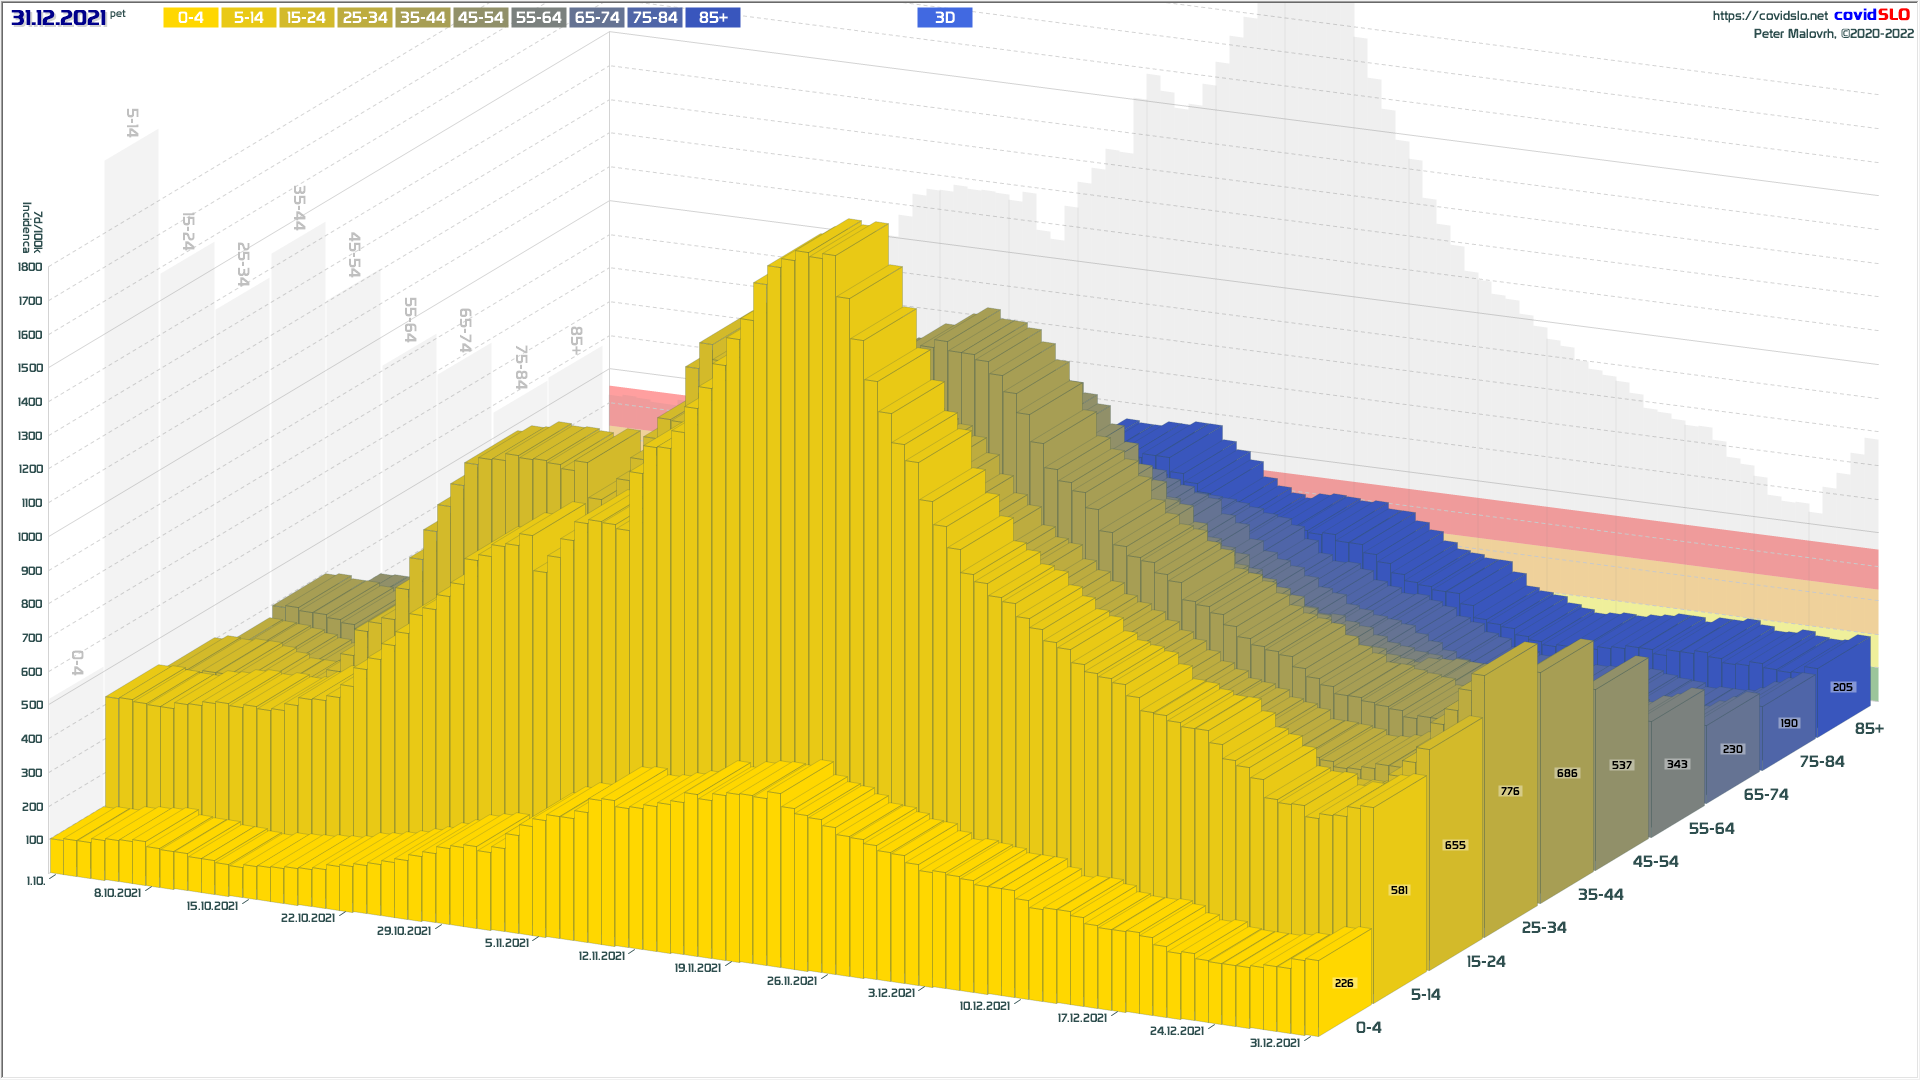Click the 45-54 axis label on the right
This screenshot has height=1080, width=1920.
[x=1655, y=861]
